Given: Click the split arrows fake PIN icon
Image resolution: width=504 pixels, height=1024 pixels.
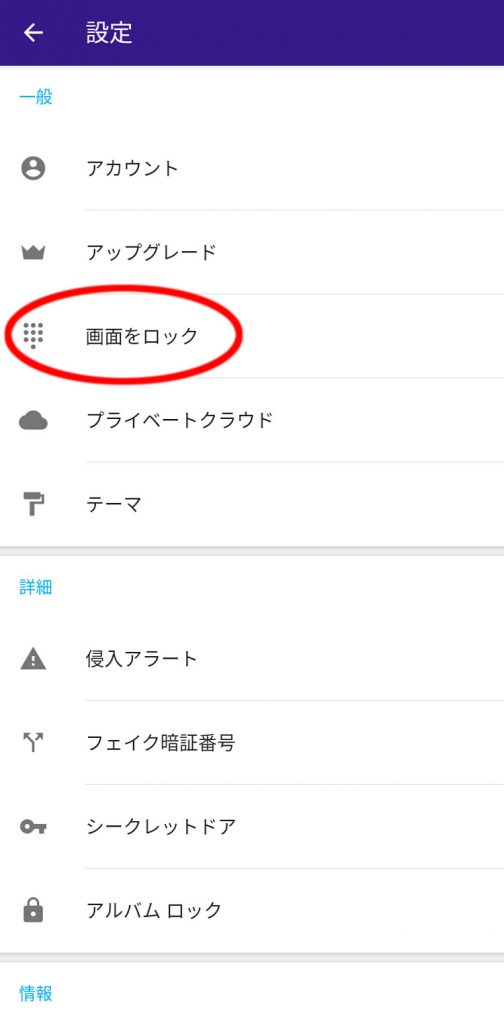Looking at the screenshot, I should click(x=33, y=742).
